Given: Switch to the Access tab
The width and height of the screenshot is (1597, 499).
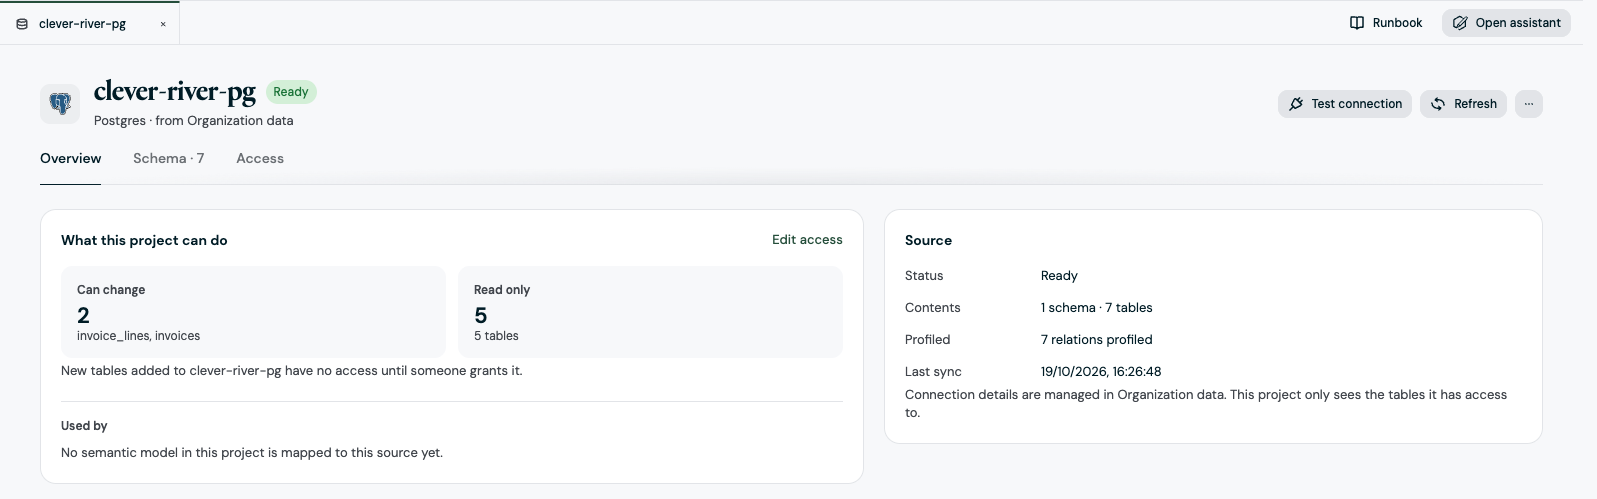Looking at the screenshot, I should pyautogui.click(x=260, y=159).
